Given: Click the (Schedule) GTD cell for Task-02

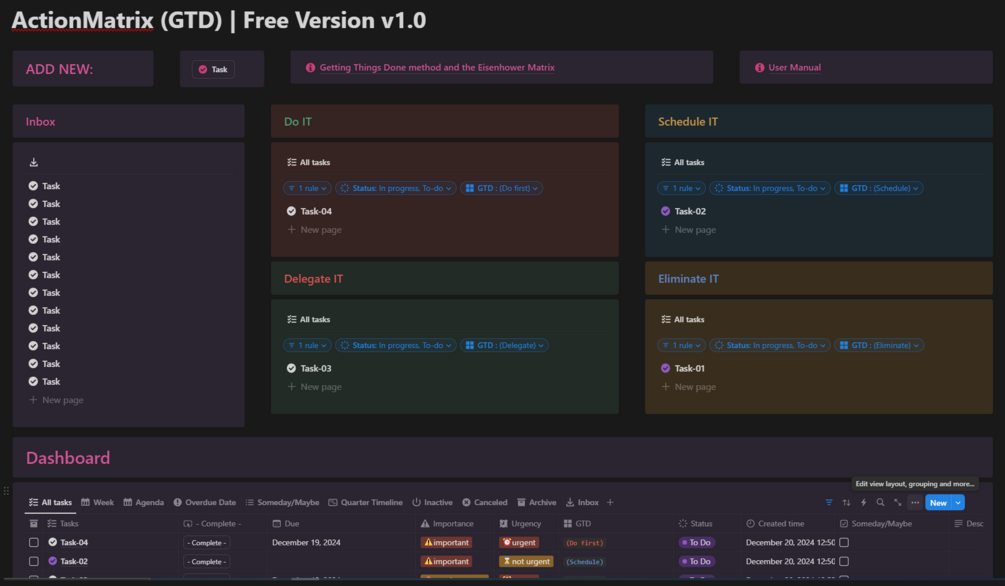Looking at the screenshot, I should pyautogui.click(x=585, y=562).
